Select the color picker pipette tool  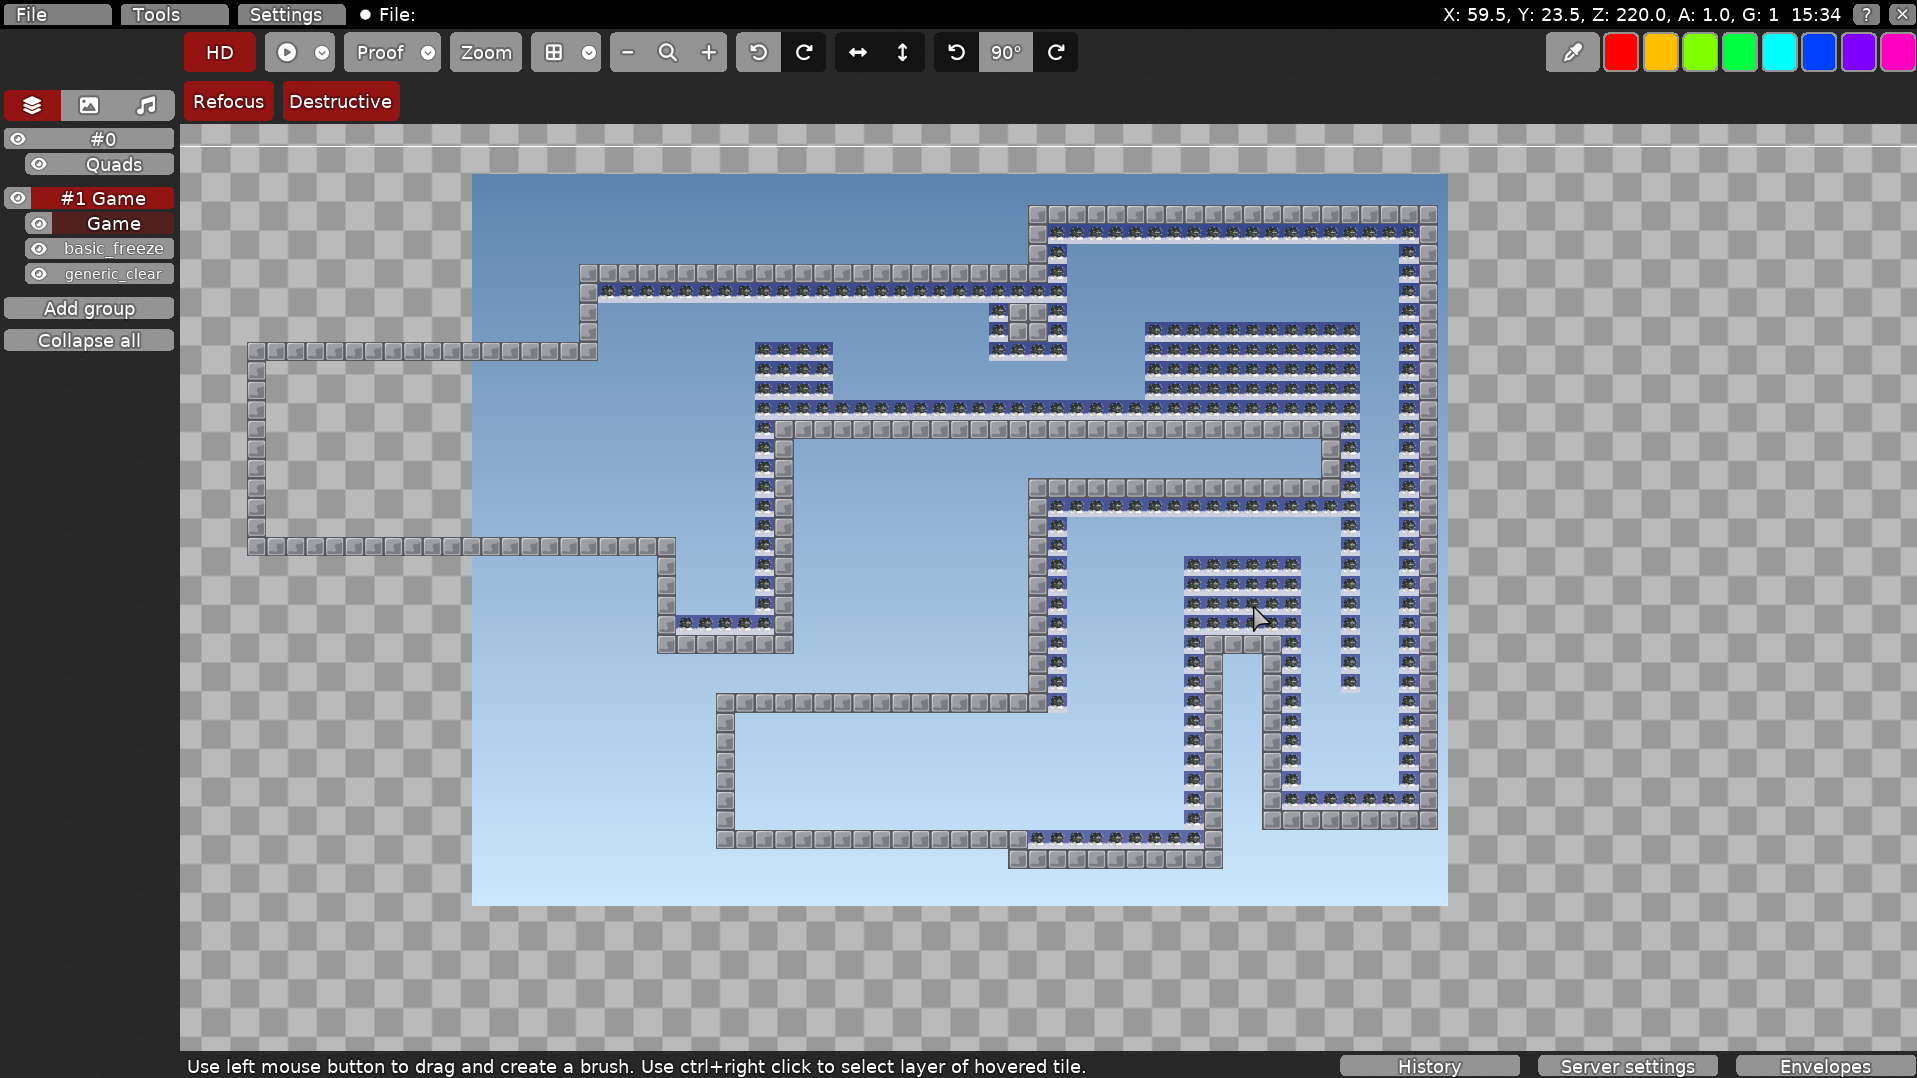1572,53
